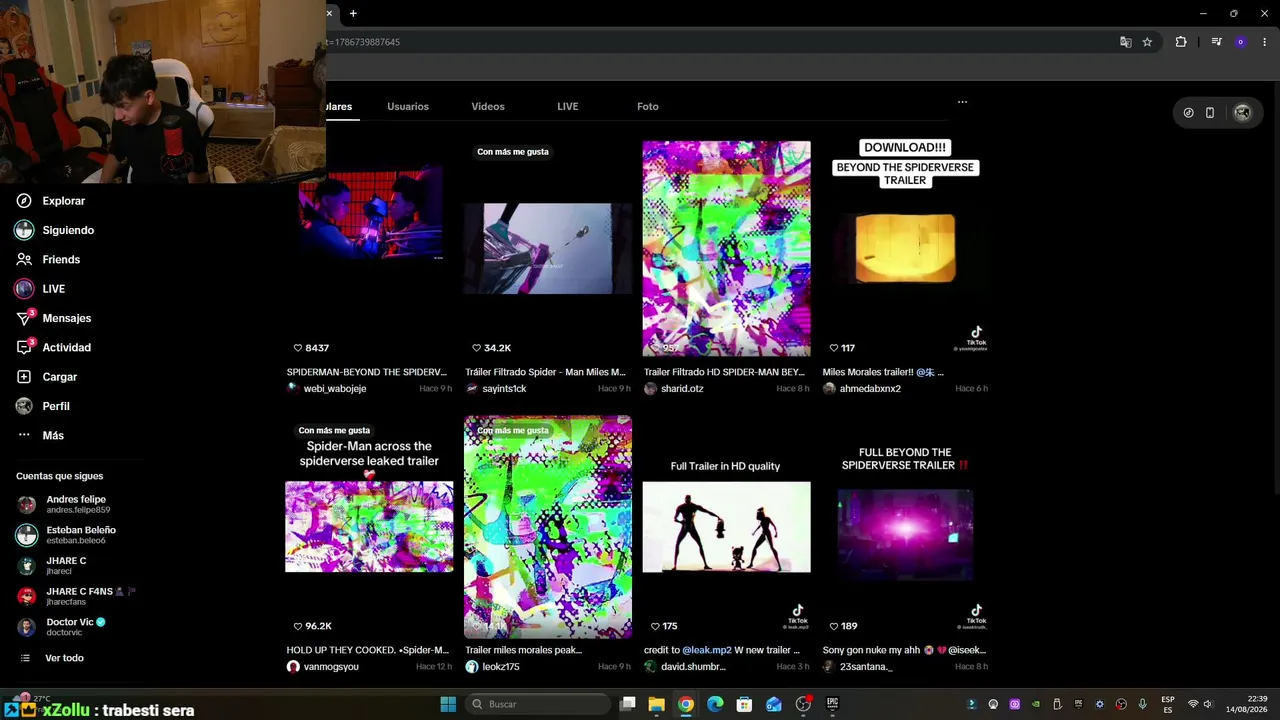
Task: Play 'Trailer Filtrado HD SPIDER-MAN' glitch video
Action: [x=726, y=248]
